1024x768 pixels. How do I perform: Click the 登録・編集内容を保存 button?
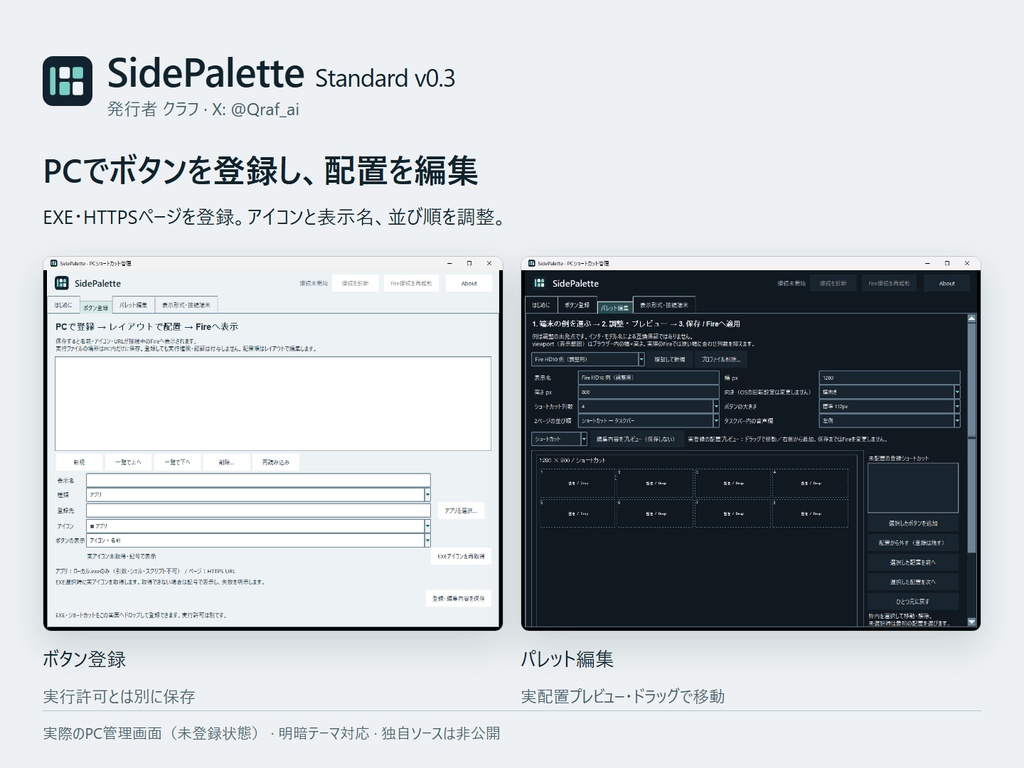(x=458, y=598)
